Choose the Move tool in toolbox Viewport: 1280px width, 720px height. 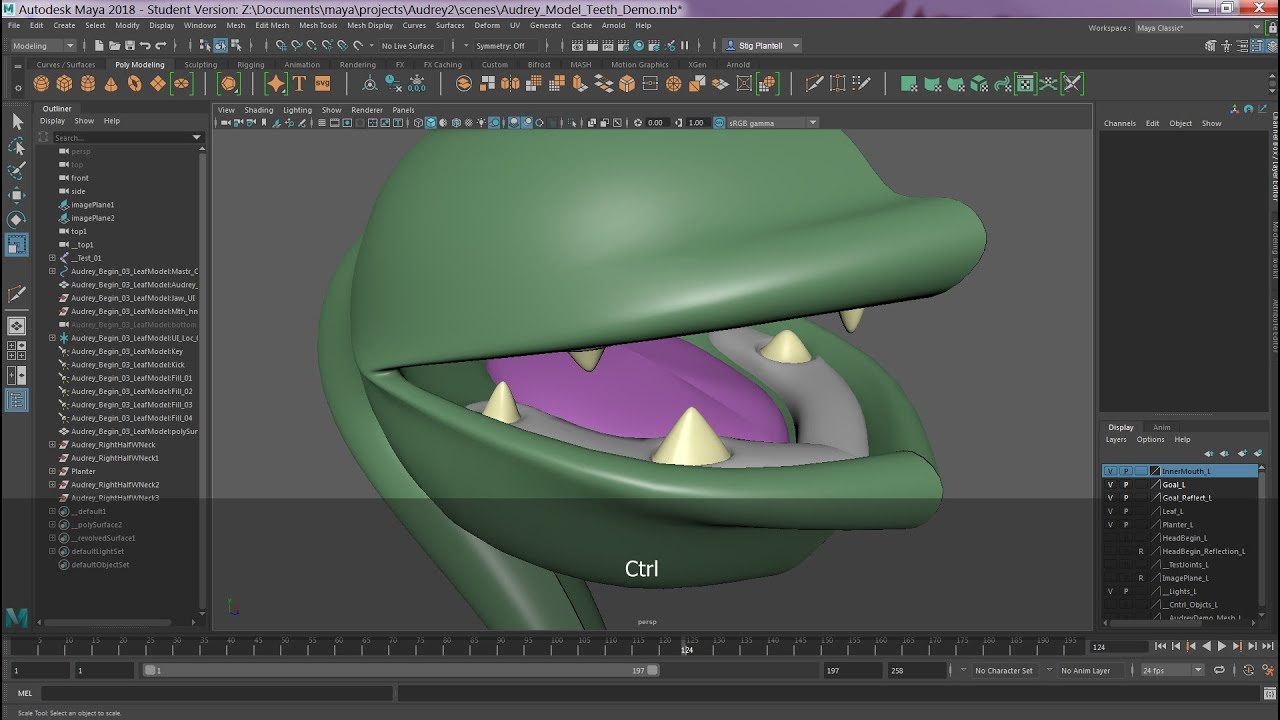point(17,195)
